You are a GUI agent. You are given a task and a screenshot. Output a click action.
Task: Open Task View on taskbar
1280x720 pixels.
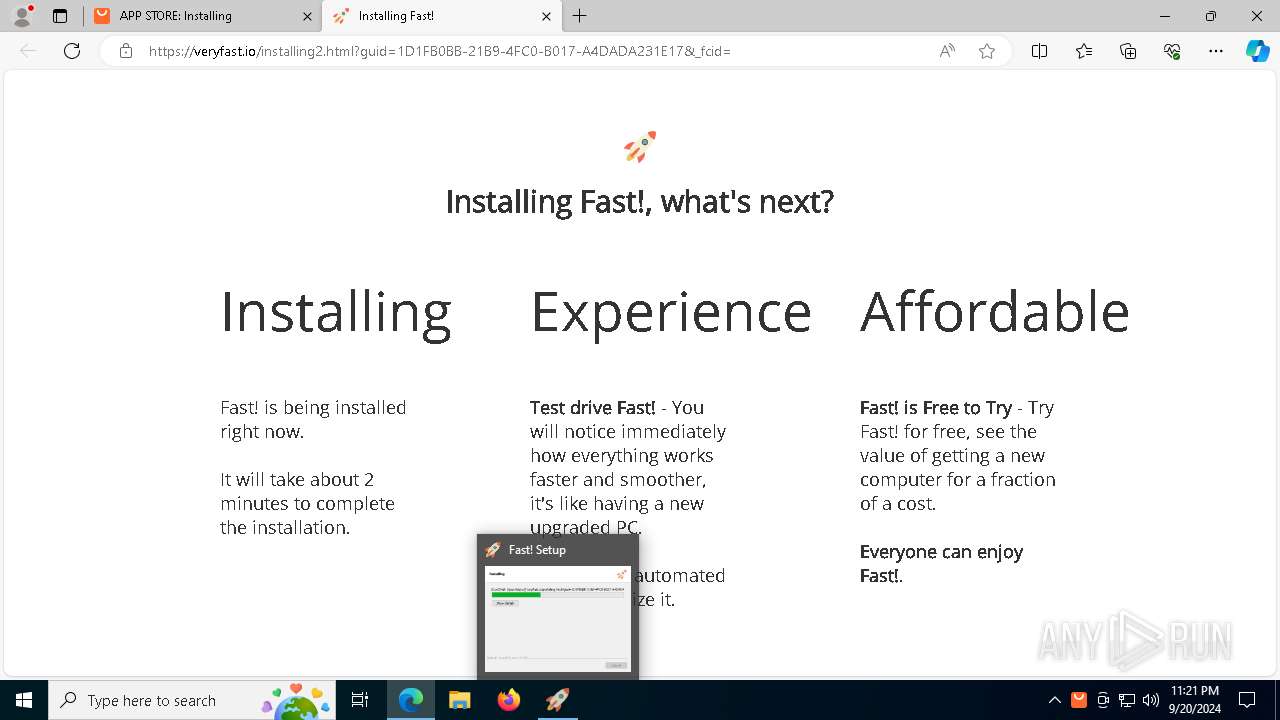tap(360, 700)
